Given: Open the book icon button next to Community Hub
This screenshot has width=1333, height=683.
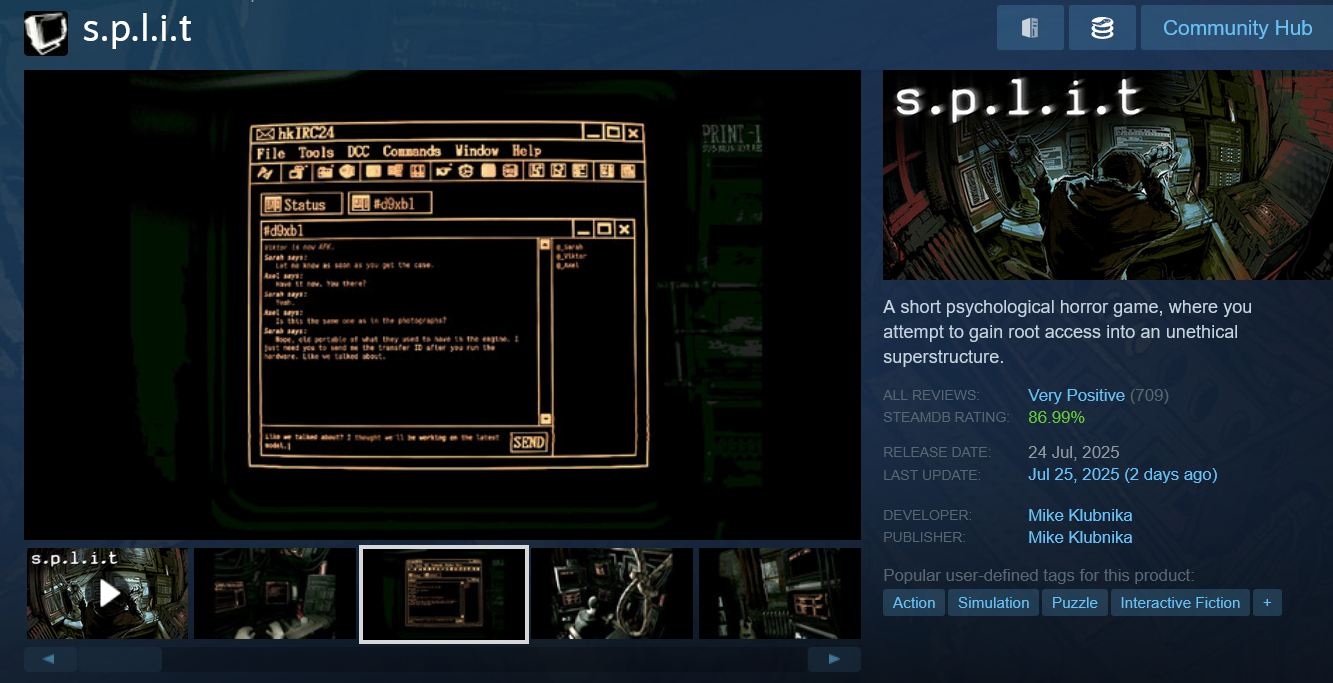Looking at the screenshot, I should (x=1030, y=28).
